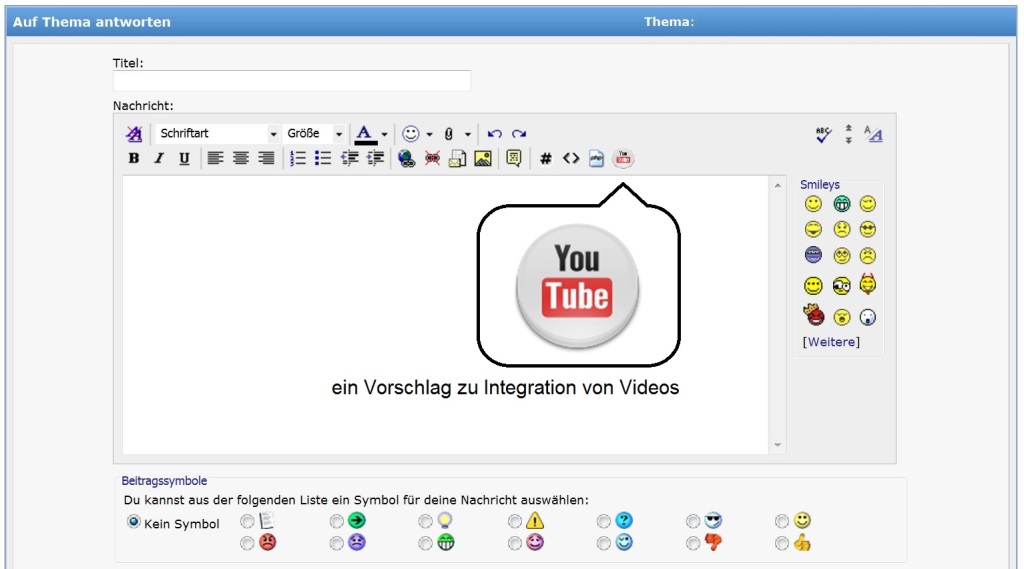Select the yellow warning triangle post icon radio
The image size is (1024, 569).
point(515,521)
